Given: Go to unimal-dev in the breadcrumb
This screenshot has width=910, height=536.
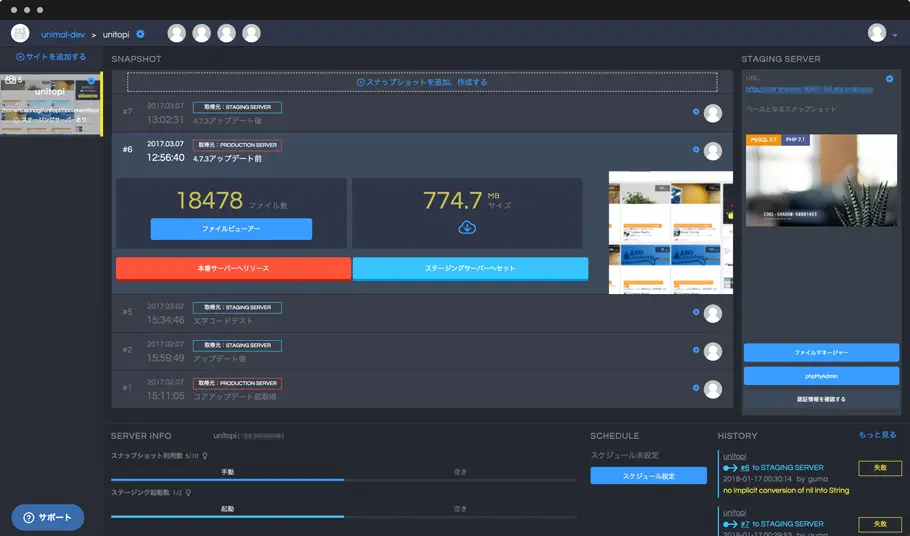Looking at the screenshot, I should pos(62,34).
